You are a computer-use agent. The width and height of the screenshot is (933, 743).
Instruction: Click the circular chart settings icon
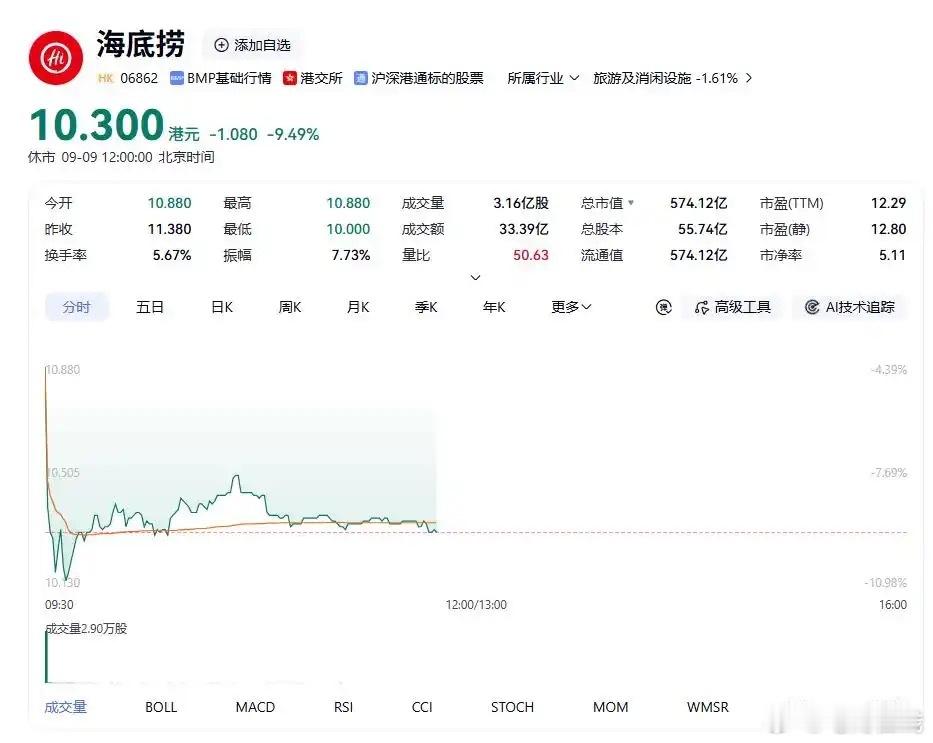click(x=663, y=307)
